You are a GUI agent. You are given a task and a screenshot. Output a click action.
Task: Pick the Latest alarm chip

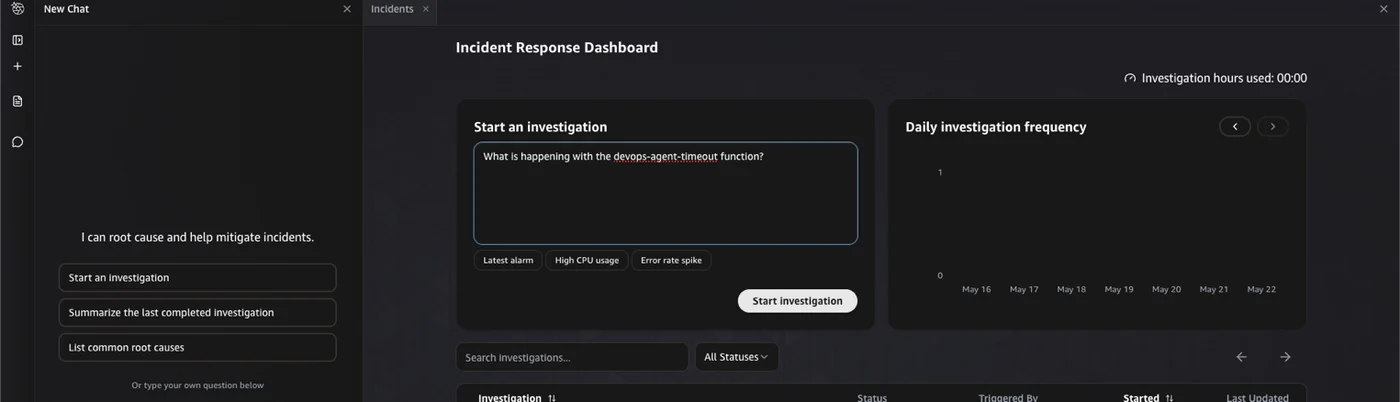(508, 260)
